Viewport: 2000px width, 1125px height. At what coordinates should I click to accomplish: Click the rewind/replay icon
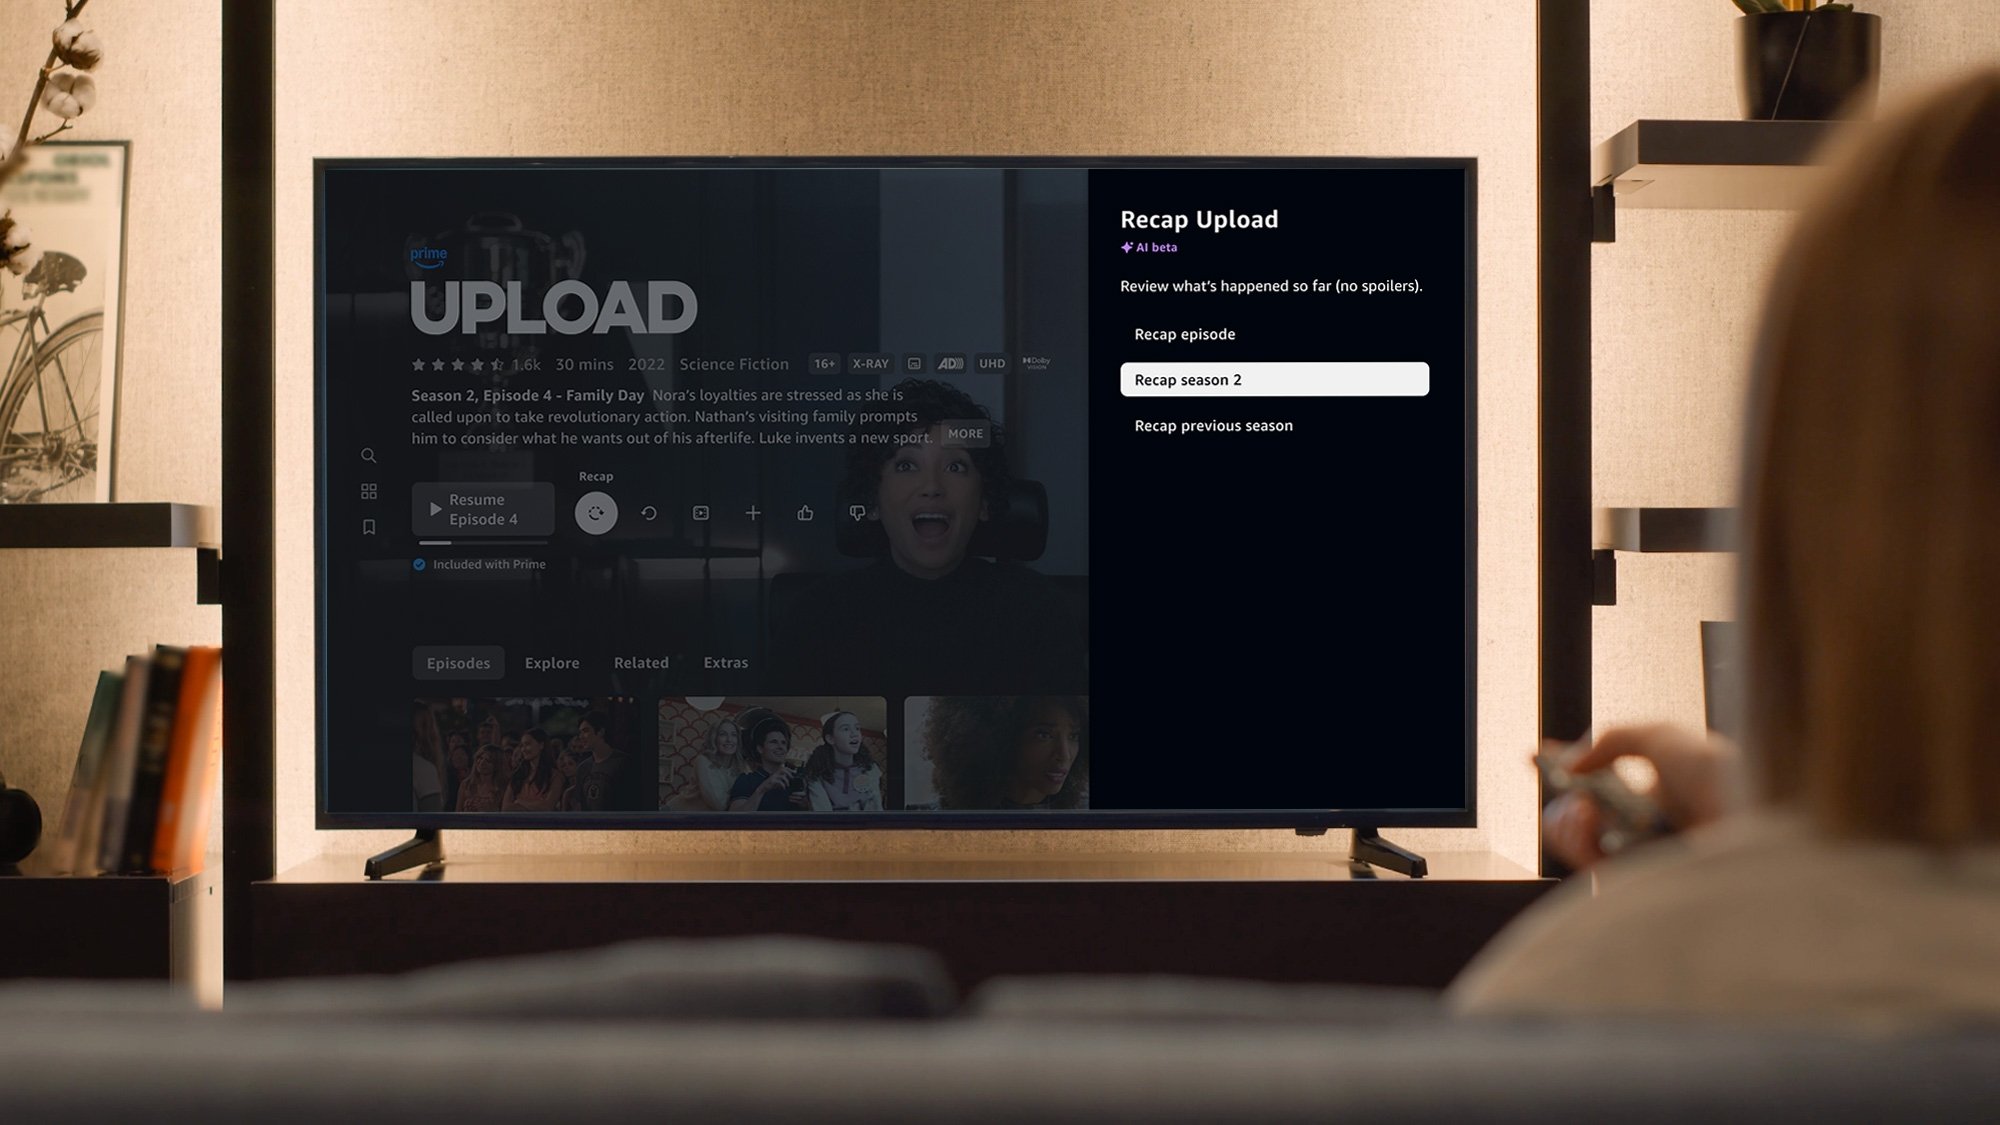pyautogui.click(x=647, y=511)
